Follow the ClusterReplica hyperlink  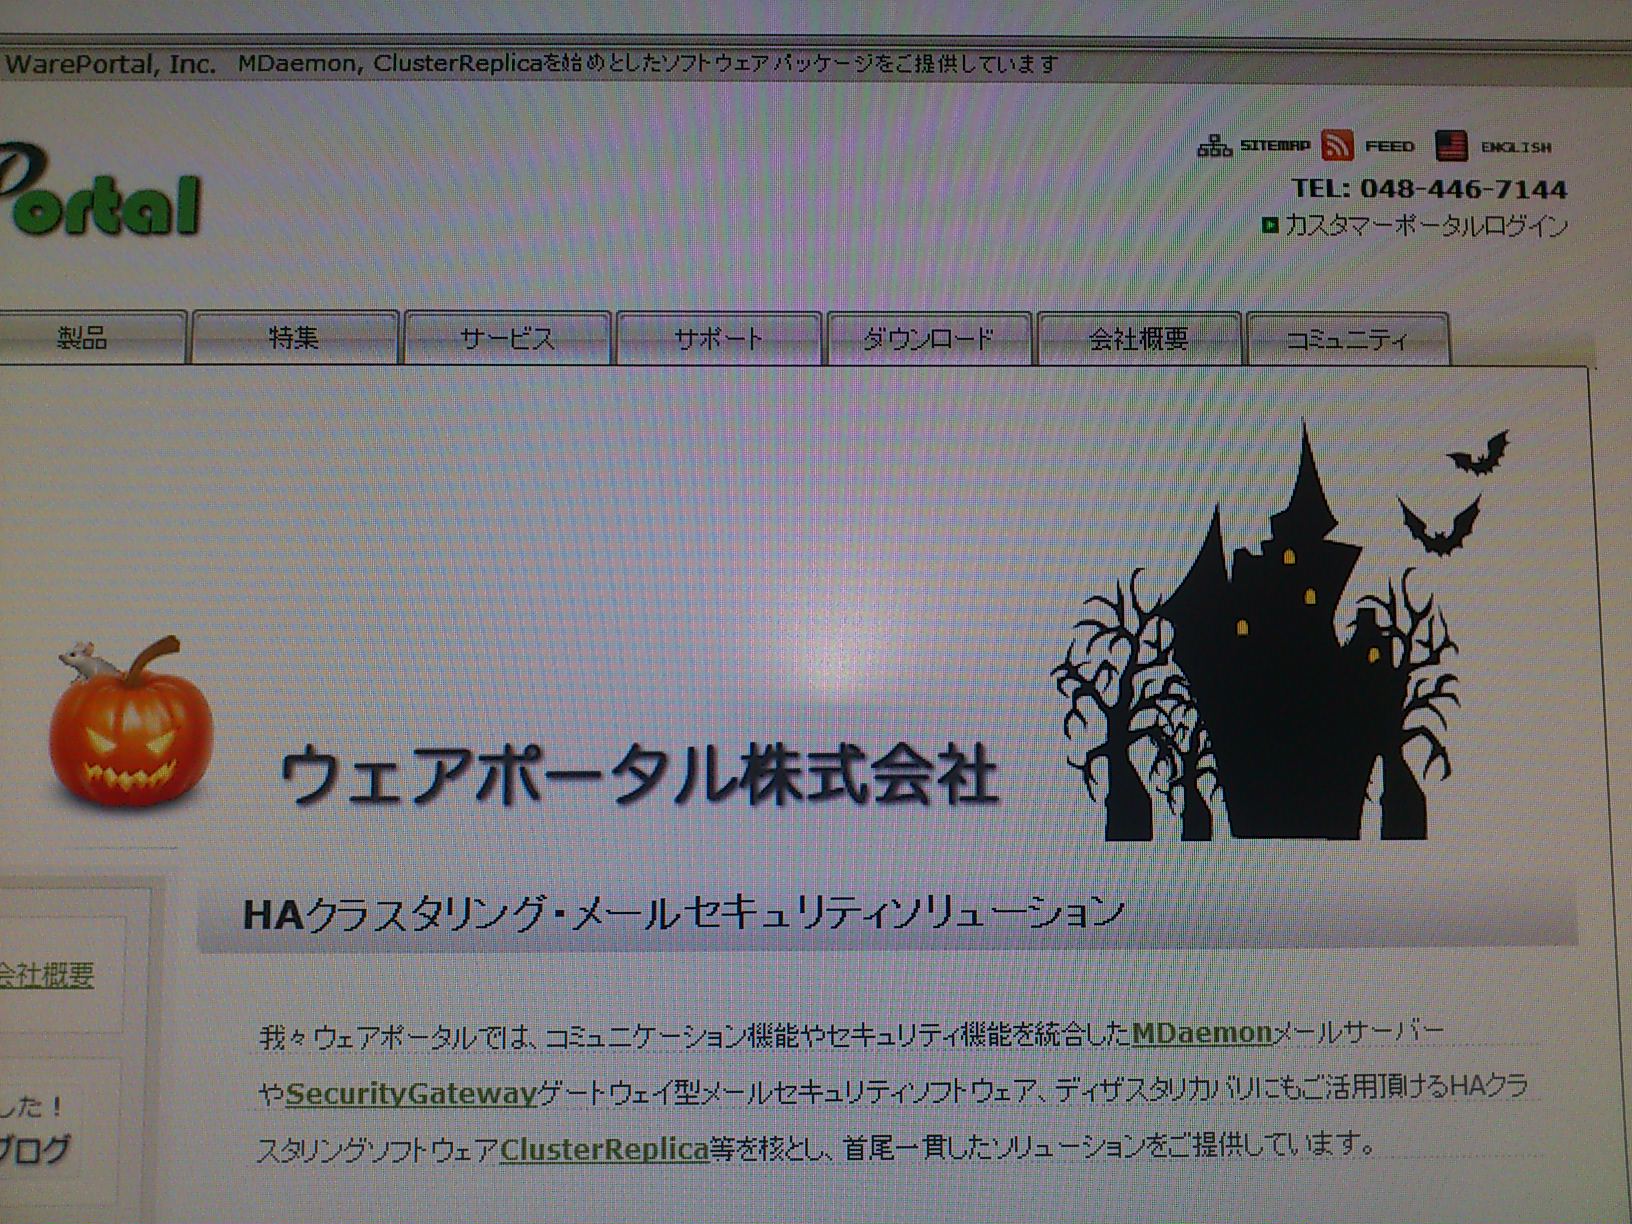(604, 1149)
